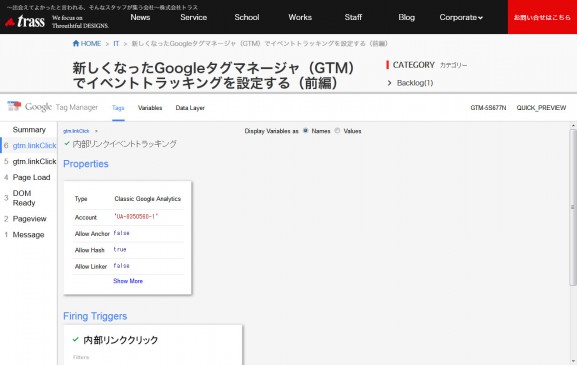
Task: Click the HOME house icon in breadcrumb
Action: pos(76,43)
